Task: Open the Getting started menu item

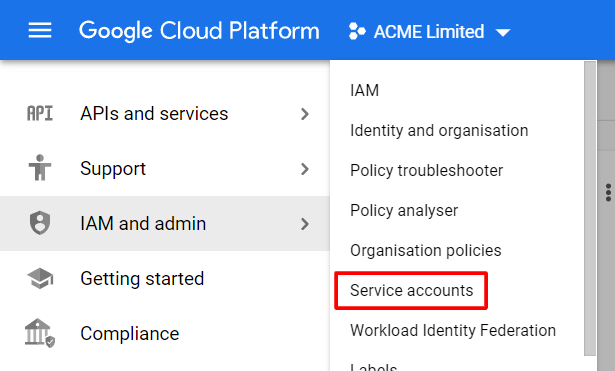Action: (x=165, y=278)
